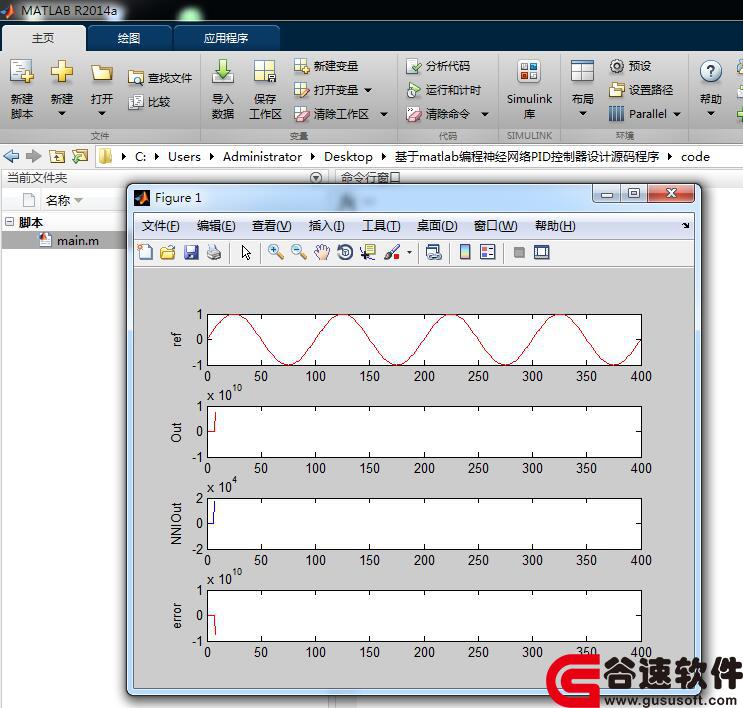Open the Open dropdown arrow
The height and width of the screenshot is (708, 743).
[102, 114]
